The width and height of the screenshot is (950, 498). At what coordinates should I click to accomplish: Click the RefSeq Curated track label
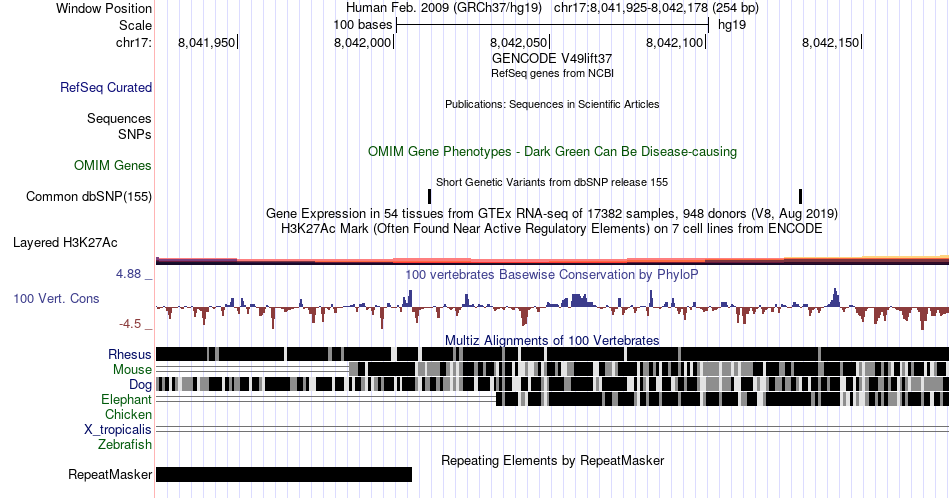pos(105,87)
